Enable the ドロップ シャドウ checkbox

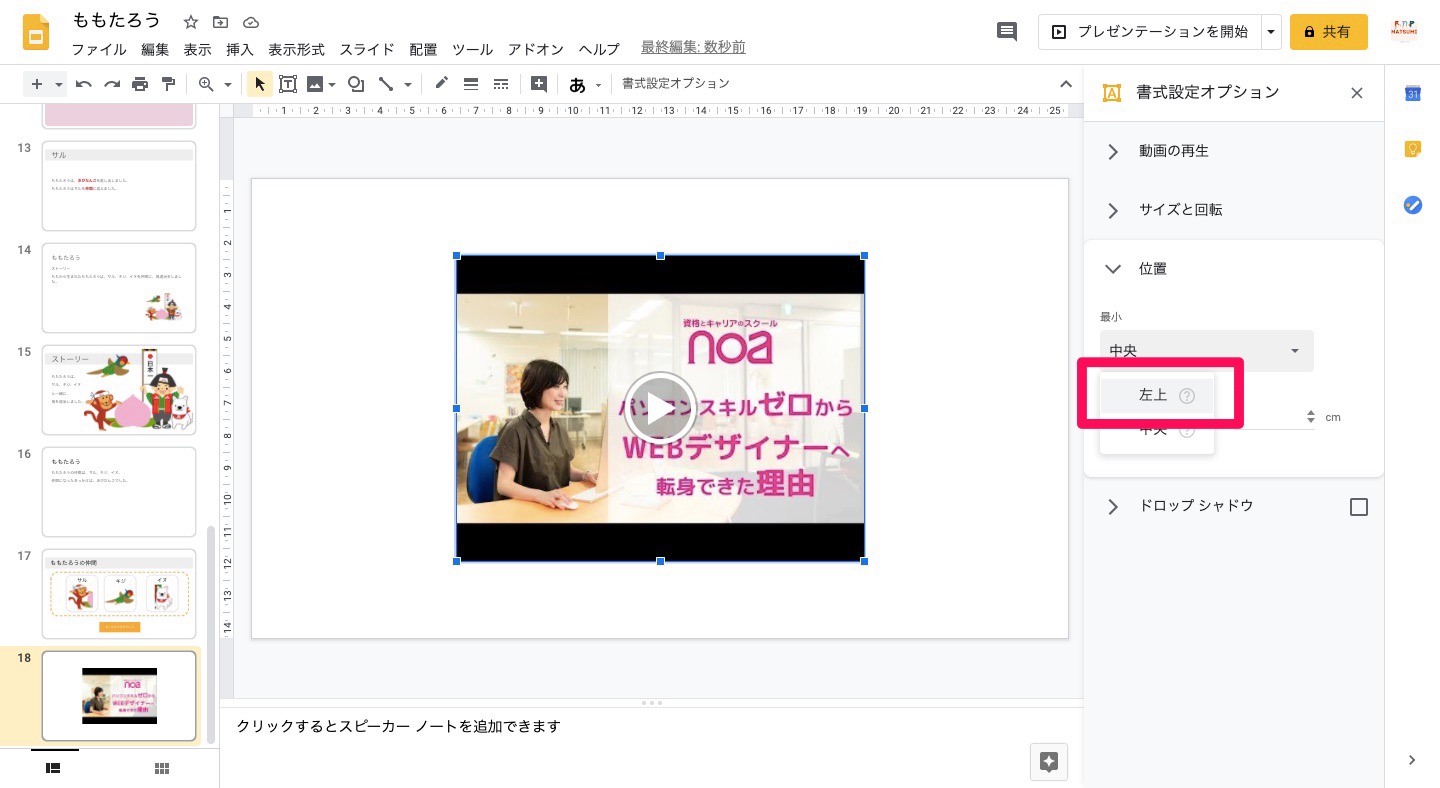click(1358, 507)
